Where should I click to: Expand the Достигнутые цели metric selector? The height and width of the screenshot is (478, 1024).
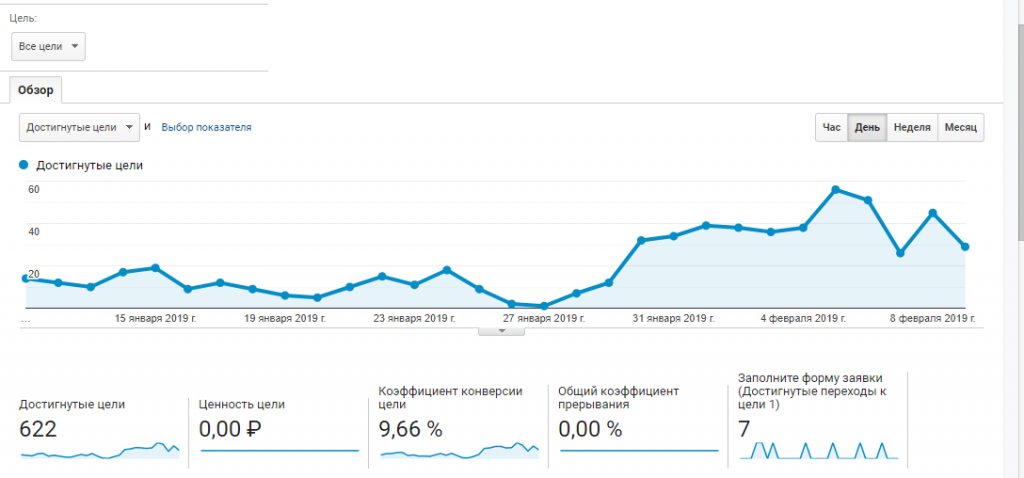79,128
